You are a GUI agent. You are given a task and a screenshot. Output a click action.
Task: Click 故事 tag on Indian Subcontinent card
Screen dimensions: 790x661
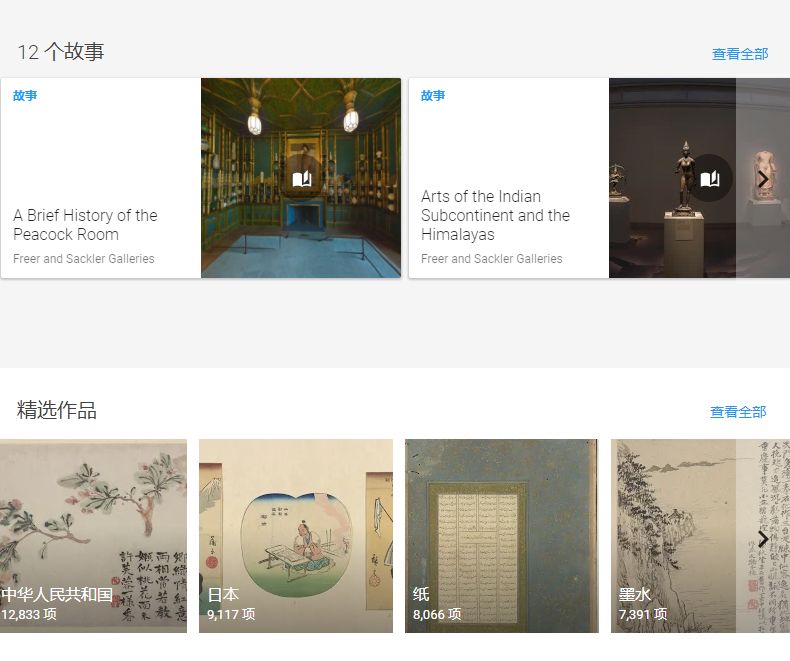(x=433, y=95)
